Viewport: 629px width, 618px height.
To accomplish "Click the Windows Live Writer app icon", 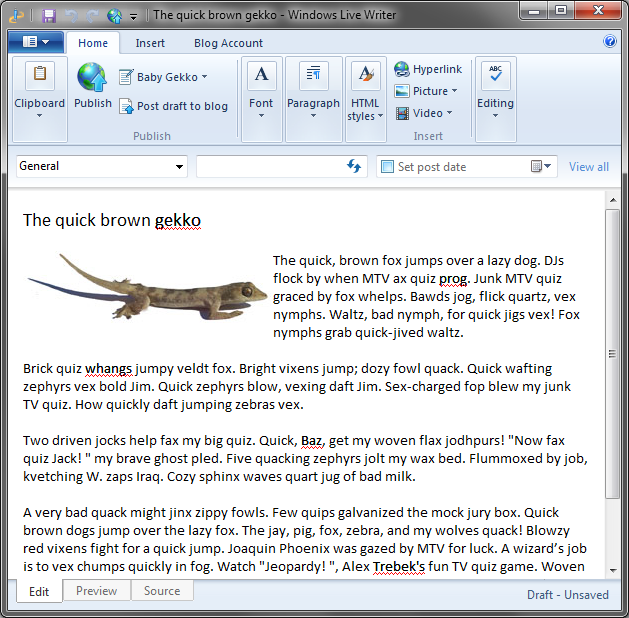I will point(17,16).
